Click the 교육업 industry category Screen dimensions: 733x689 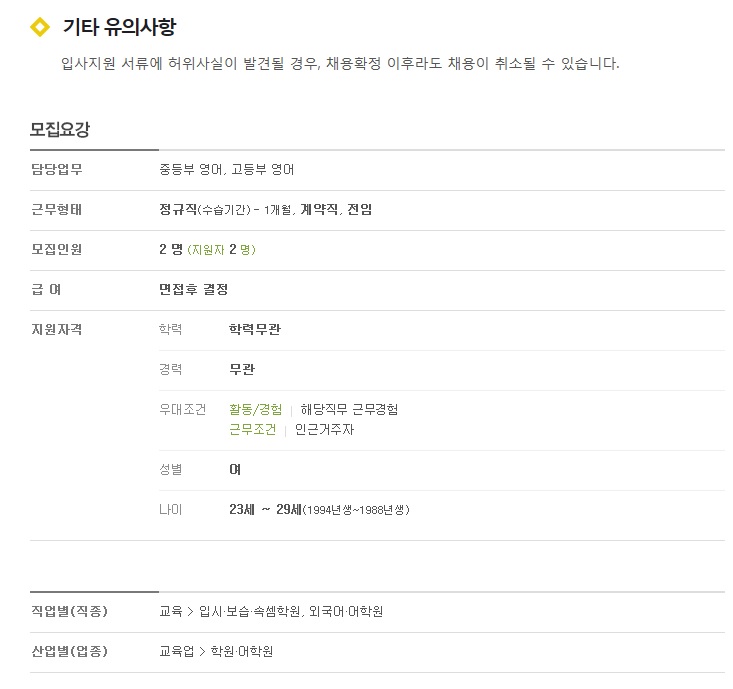pyautogui.click(x=177, y=651)
